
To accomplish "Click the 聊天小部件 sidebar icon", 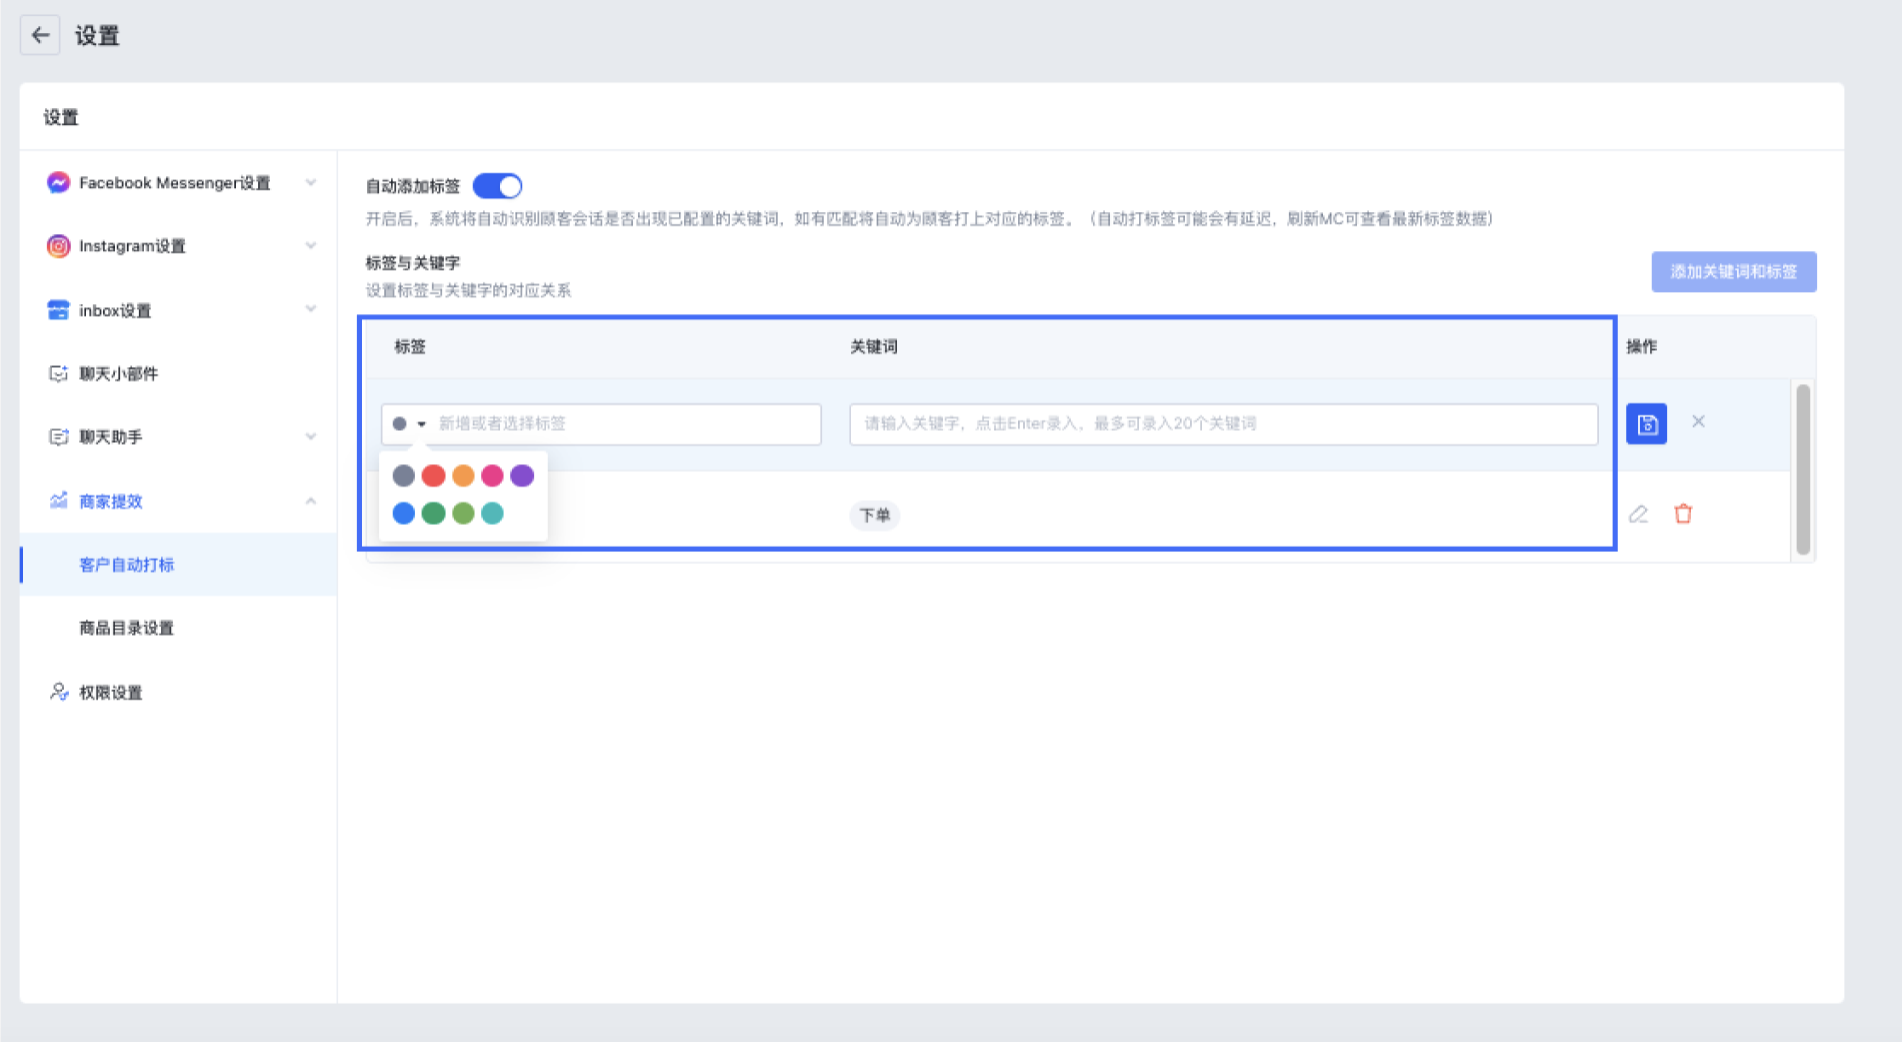I will coord(58,374).
